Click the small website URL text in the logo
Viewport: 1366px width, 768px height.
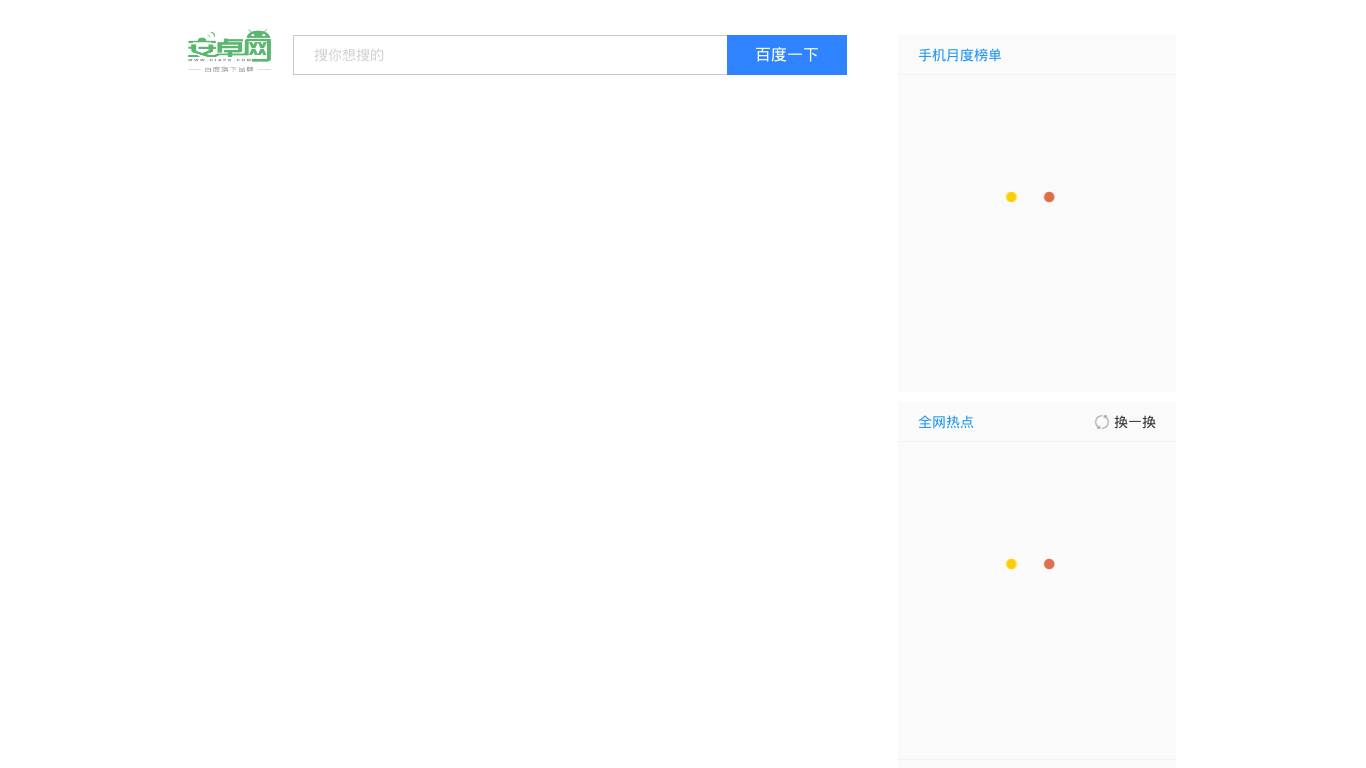(x=214, y=60)
